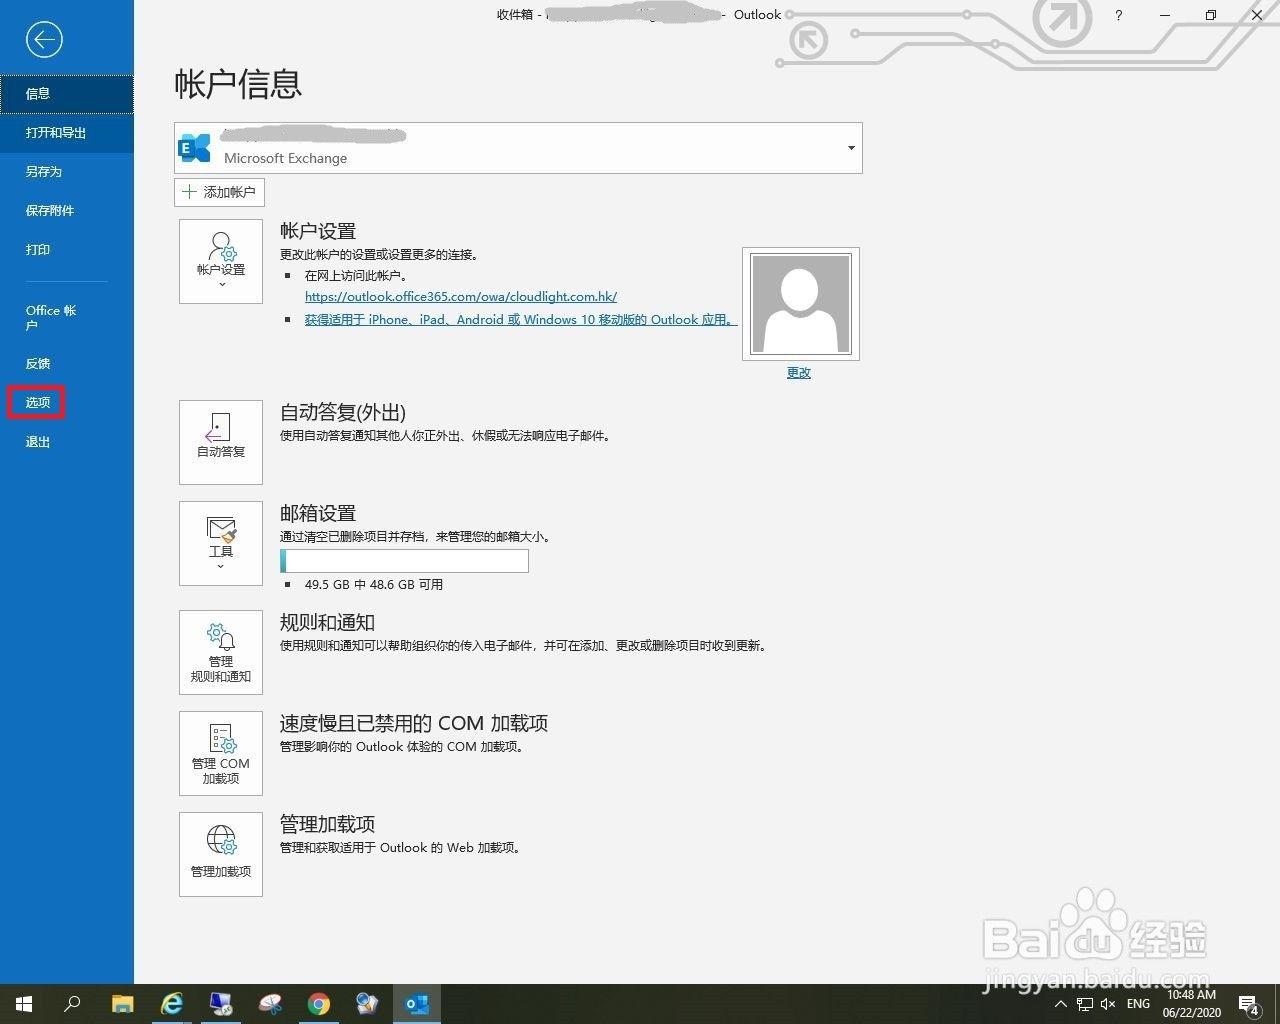Click 退出 to exit Outlook
This screenshot has height=1024, width=1280.
point(67,442)
